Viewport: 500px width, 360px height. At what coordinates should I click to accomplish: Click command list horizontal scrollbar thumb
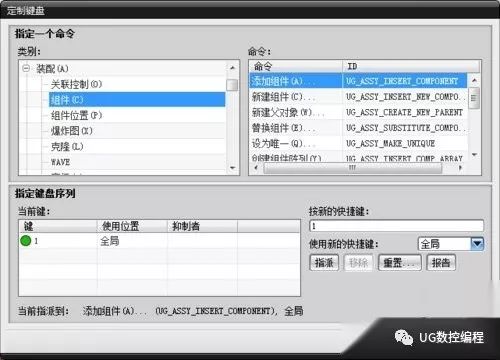[353, 168]
